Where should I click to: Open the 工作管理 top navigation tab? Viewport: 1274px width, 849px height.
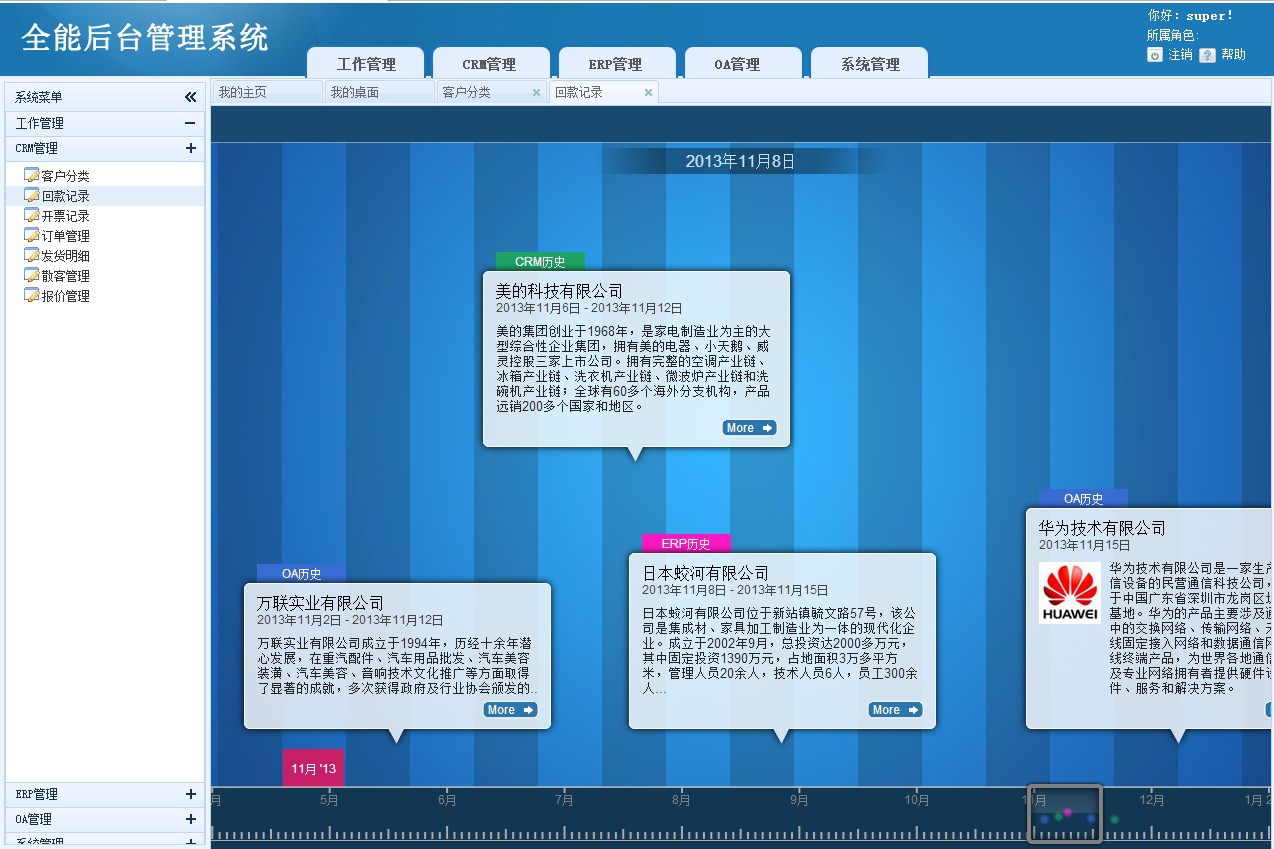[366, 63]
